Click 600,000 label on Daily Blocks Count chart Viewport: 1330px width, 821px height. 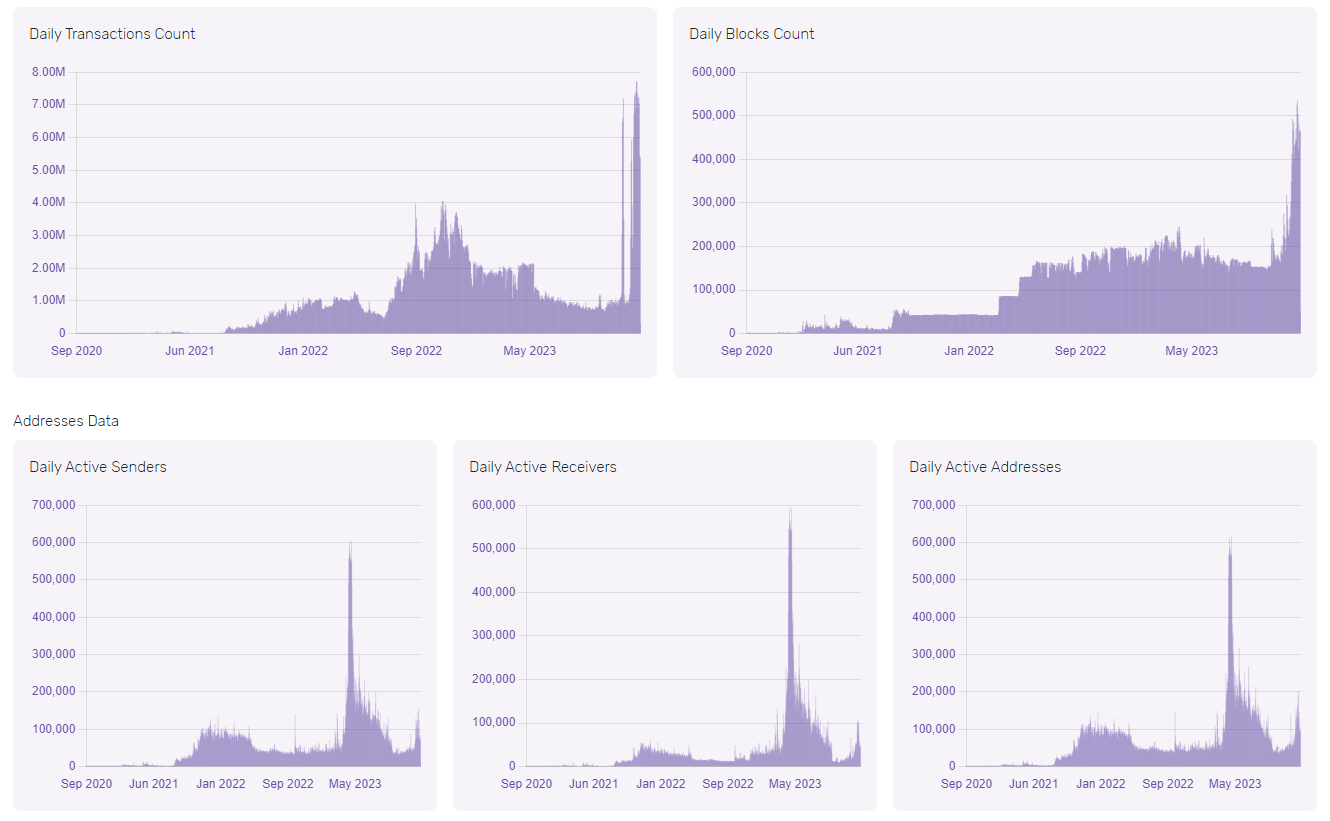coord(713,72)
